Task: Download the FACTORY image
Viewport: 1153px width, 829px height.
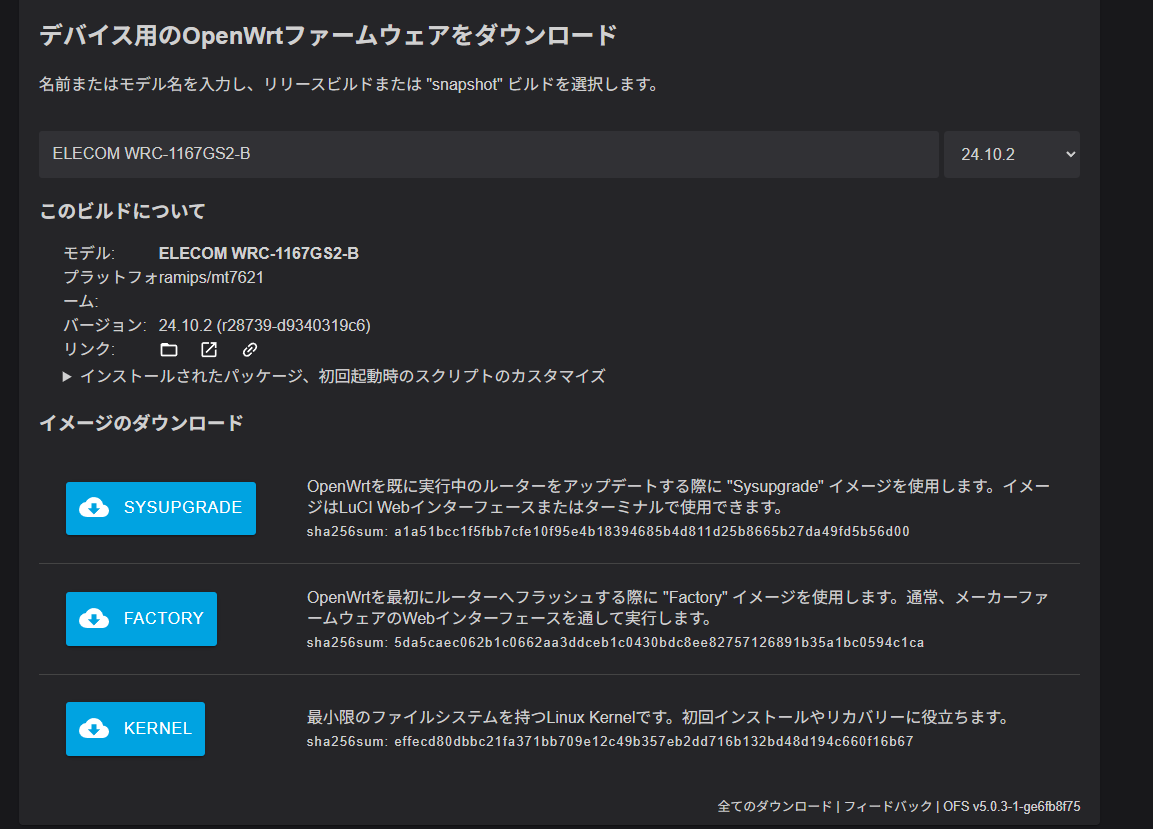Action: [x=141, y=619]
